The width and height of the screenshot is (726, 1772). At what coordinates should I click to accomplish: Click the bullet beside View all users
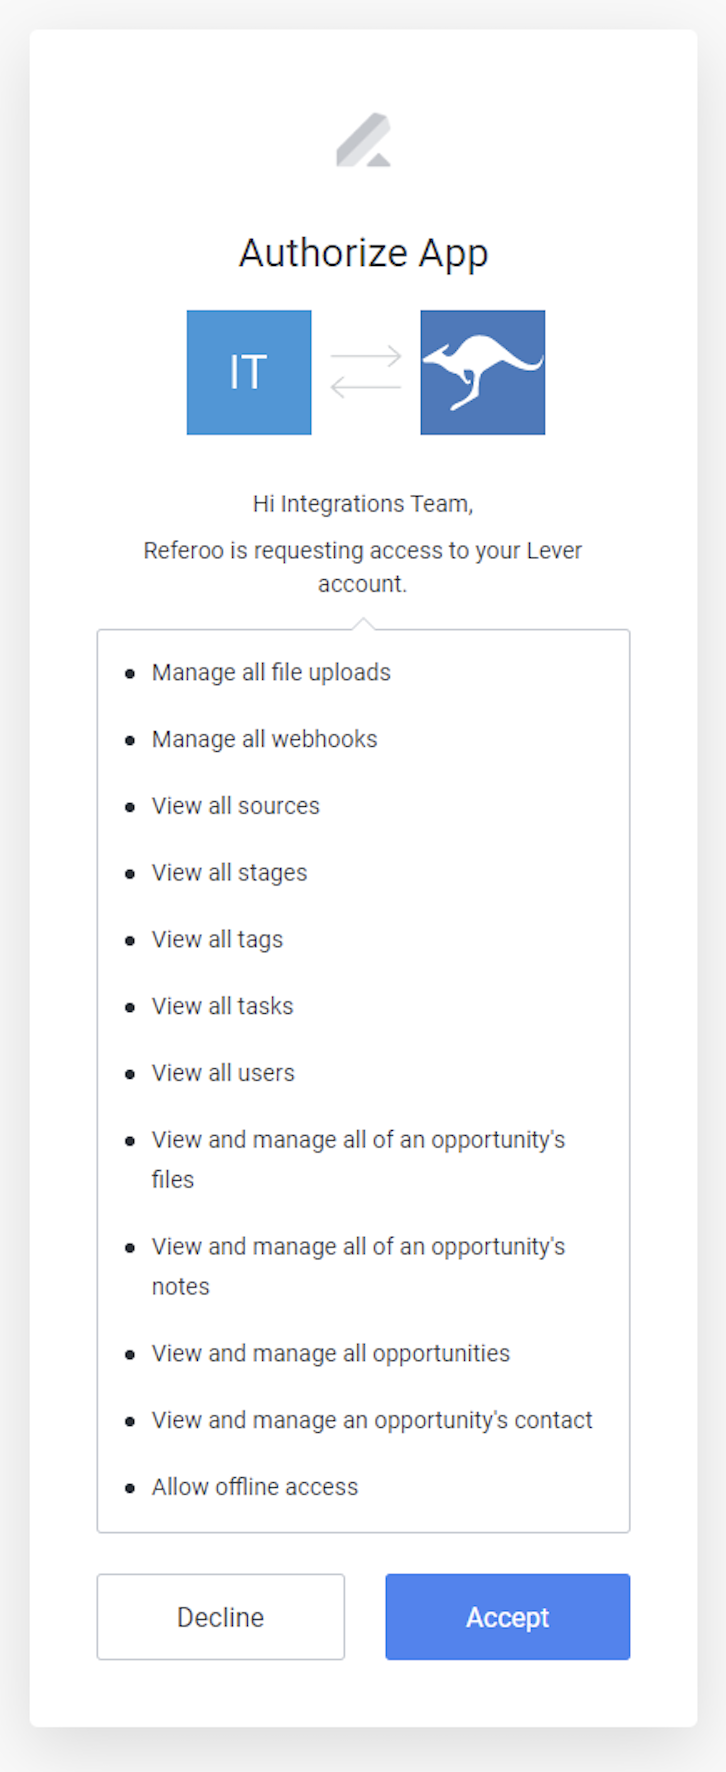[x=130, y=1073]
